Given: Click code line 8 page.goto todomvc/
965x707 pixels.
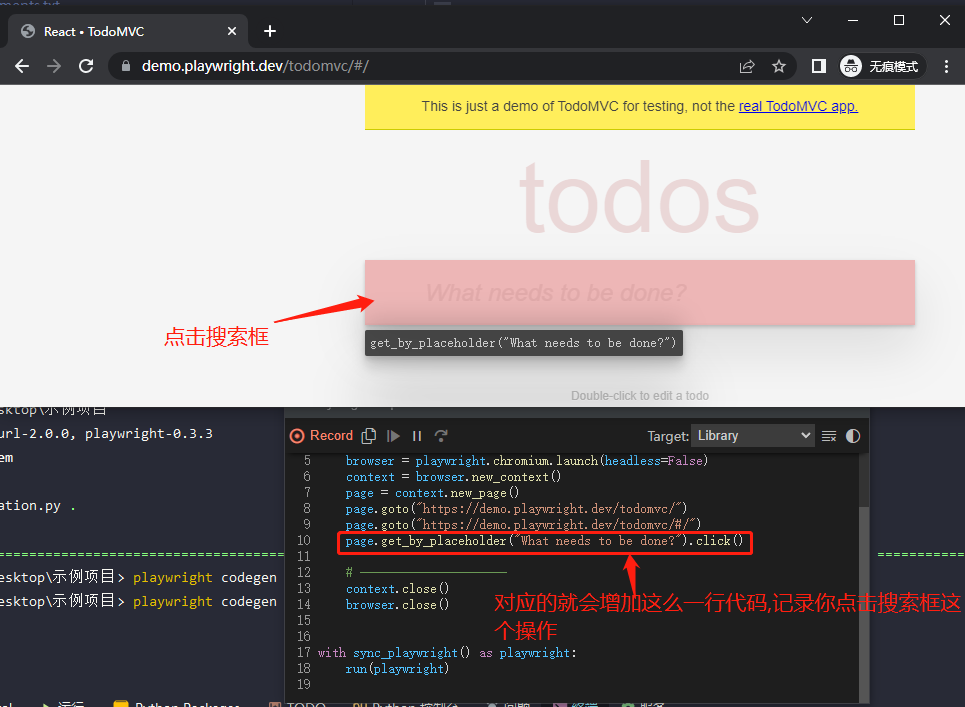Looking at the screenshot, I should coord(516,509).
